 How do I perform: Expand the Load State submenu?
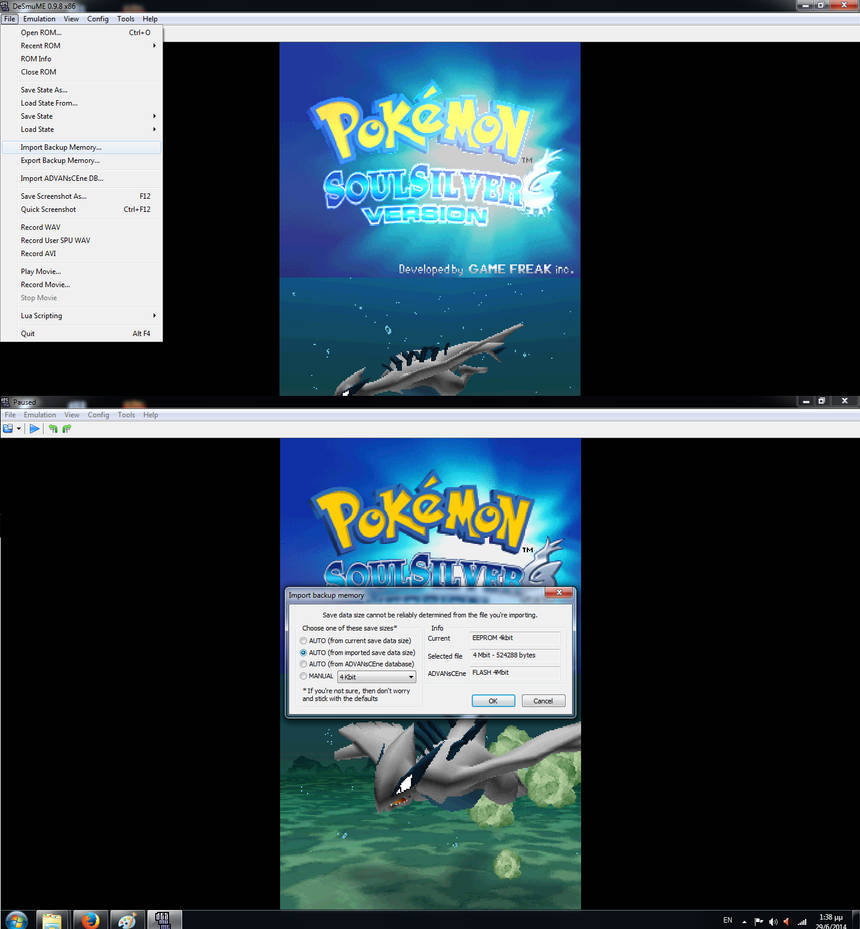coord(82,129)
